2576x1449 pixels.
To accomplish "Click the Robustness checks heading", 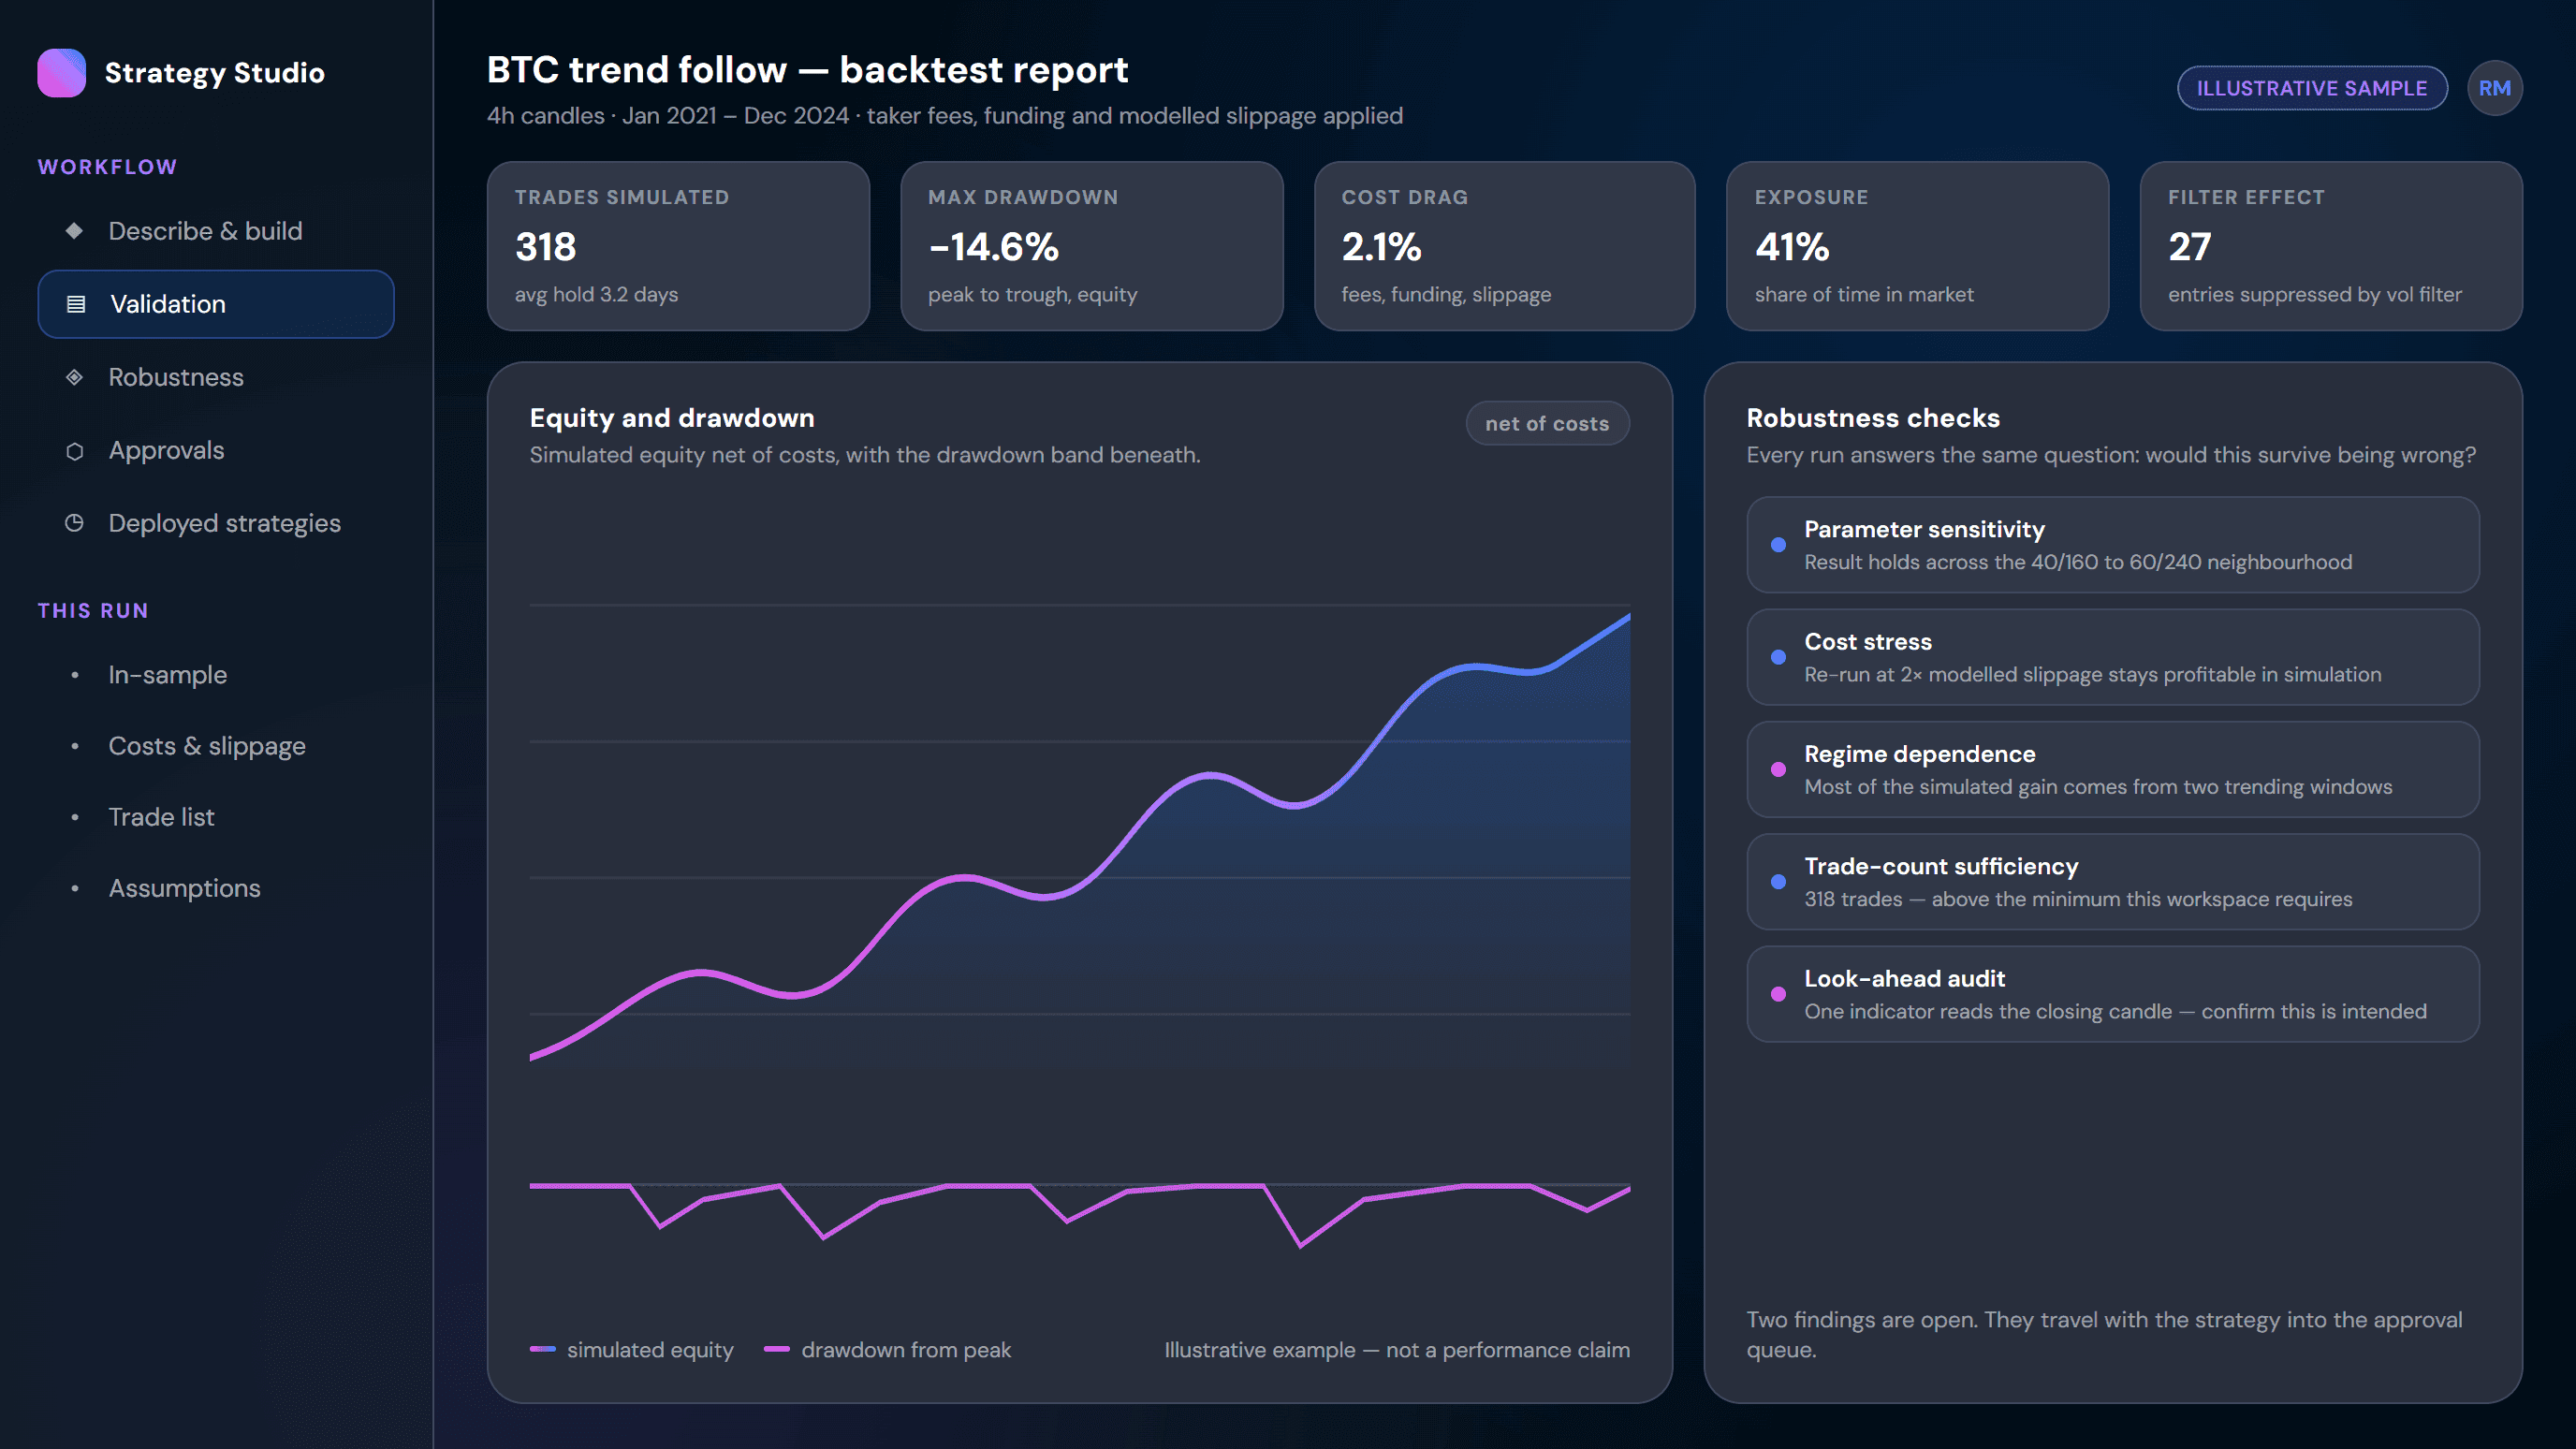I will tap(1873, 418).
